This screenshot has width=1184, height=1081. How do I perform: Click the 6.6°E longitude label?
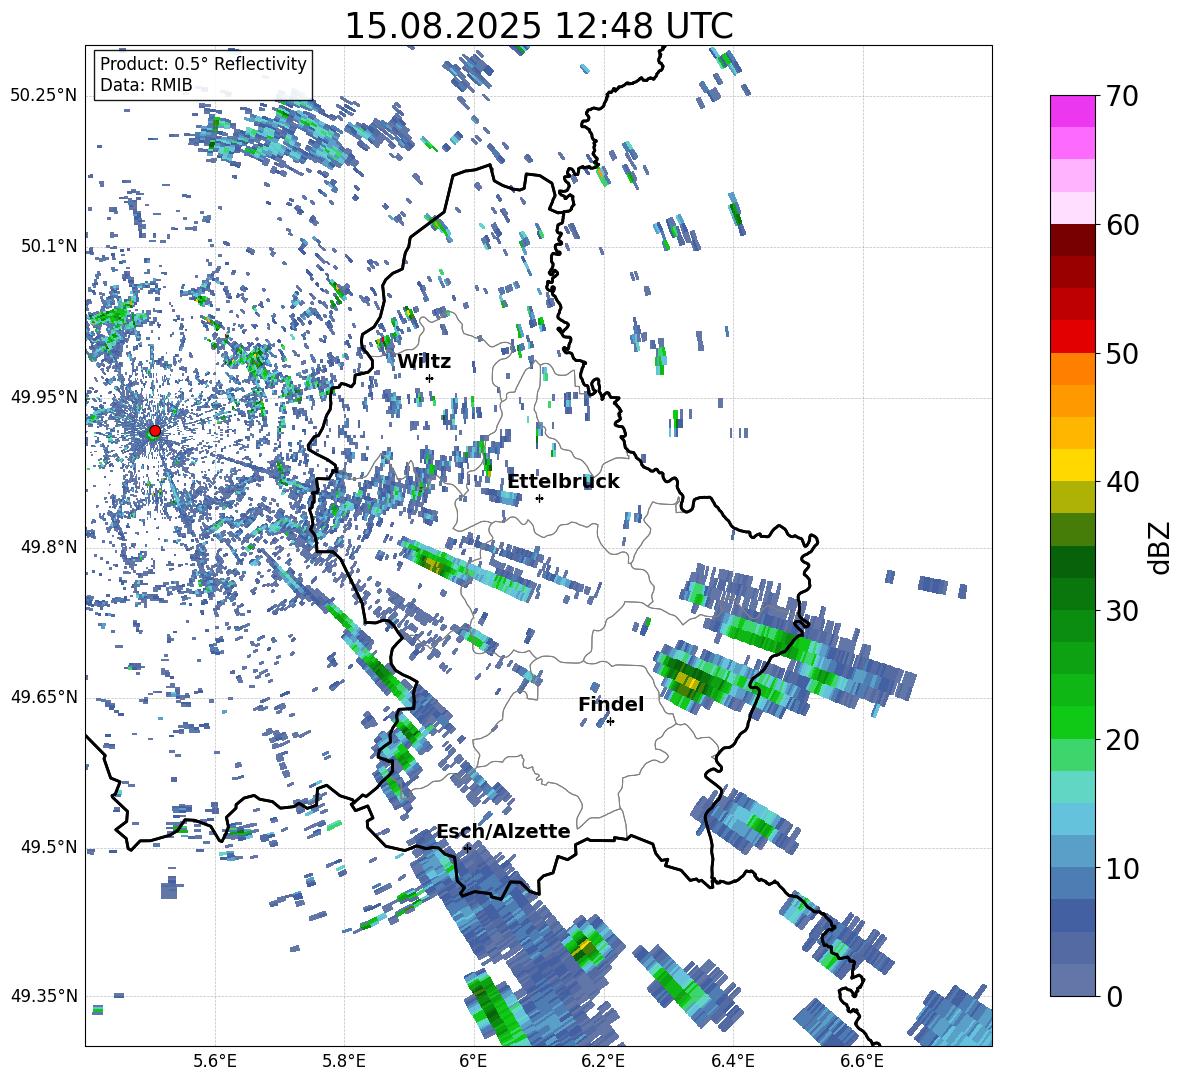point(862,1061)
